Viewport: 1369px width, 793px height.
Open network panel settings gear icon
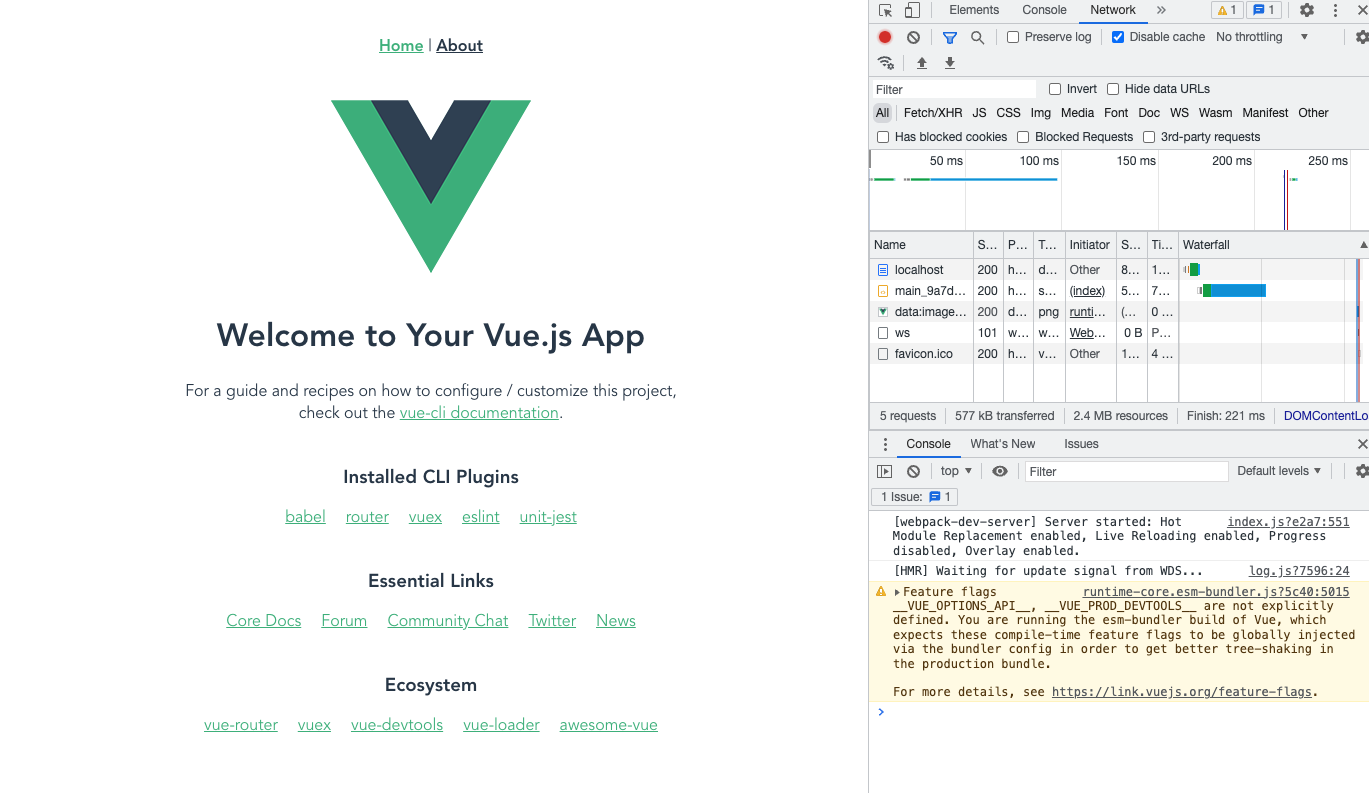tap(1362, 37)
